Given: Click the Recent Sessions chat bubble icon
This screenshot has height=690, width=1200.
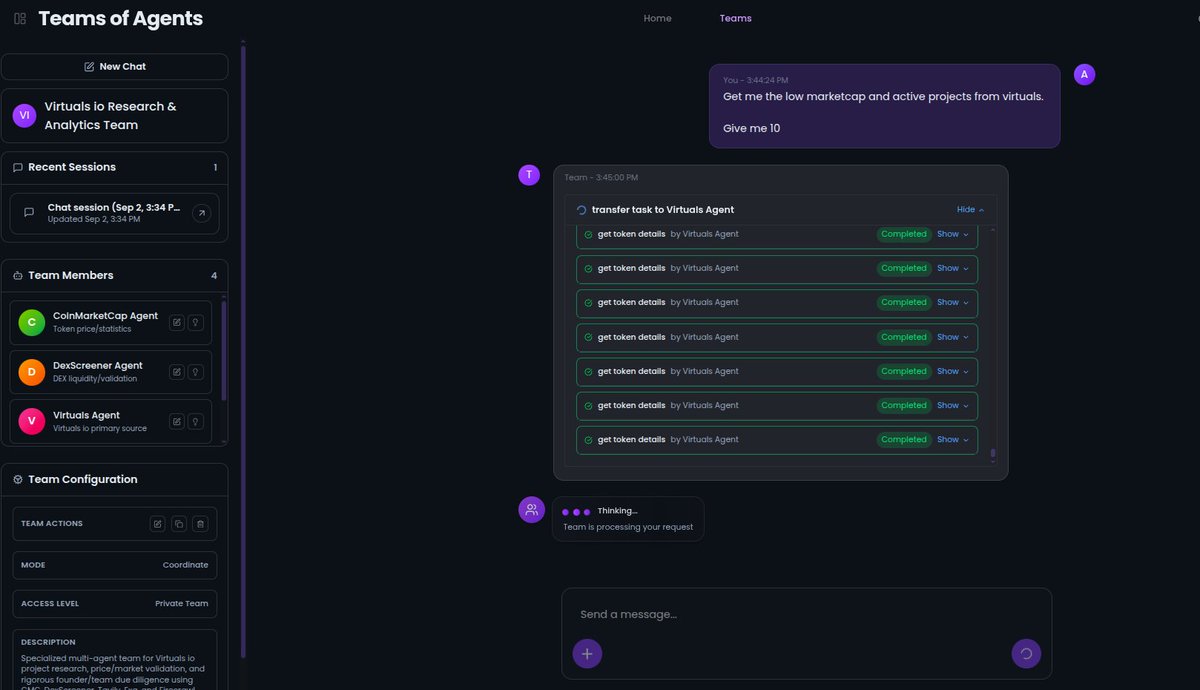Looking at the screenshot, I should click(x=18, y=167).
